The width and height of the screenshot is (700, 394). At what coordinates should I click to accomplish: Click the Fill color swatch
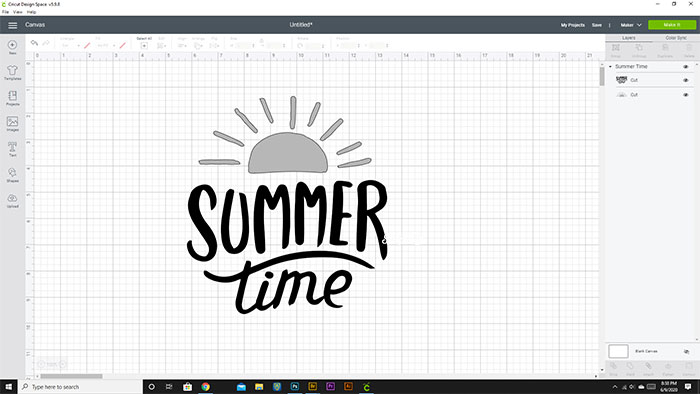pyautogui.click(x=122, y=46)
